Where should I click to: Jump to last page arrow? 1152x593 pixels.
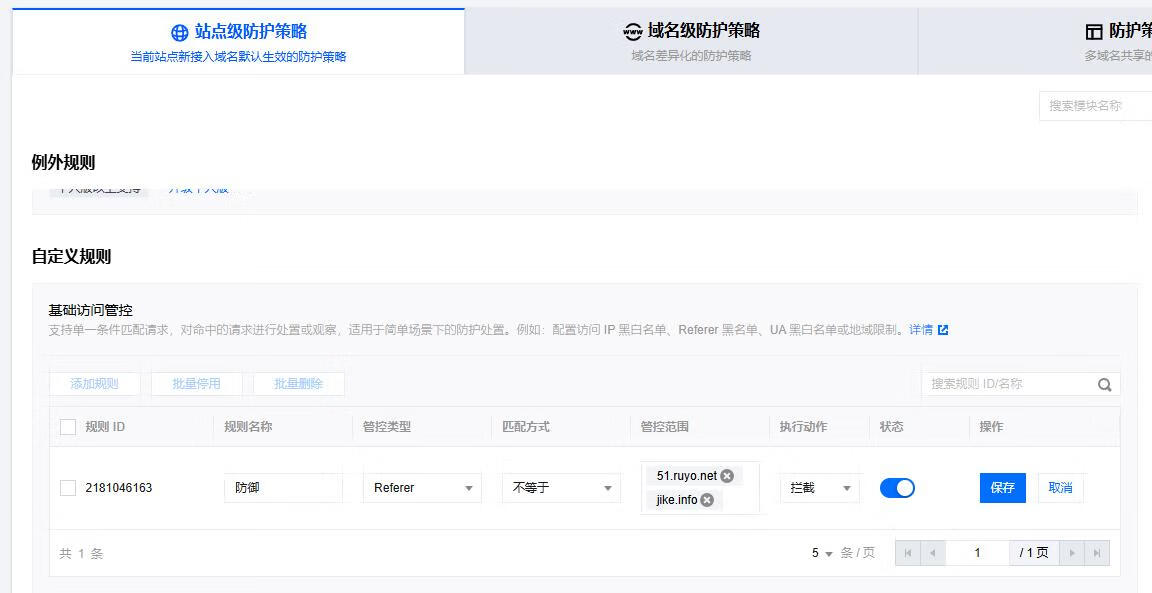click(x=1097, y=553)
